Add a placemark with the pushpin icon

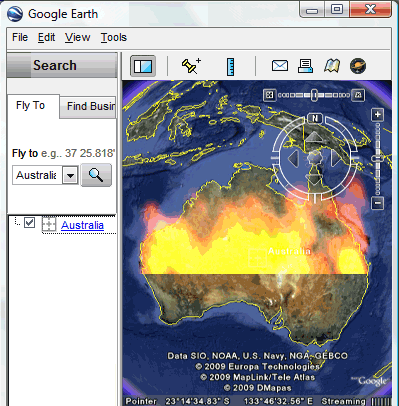click(191, 66)
